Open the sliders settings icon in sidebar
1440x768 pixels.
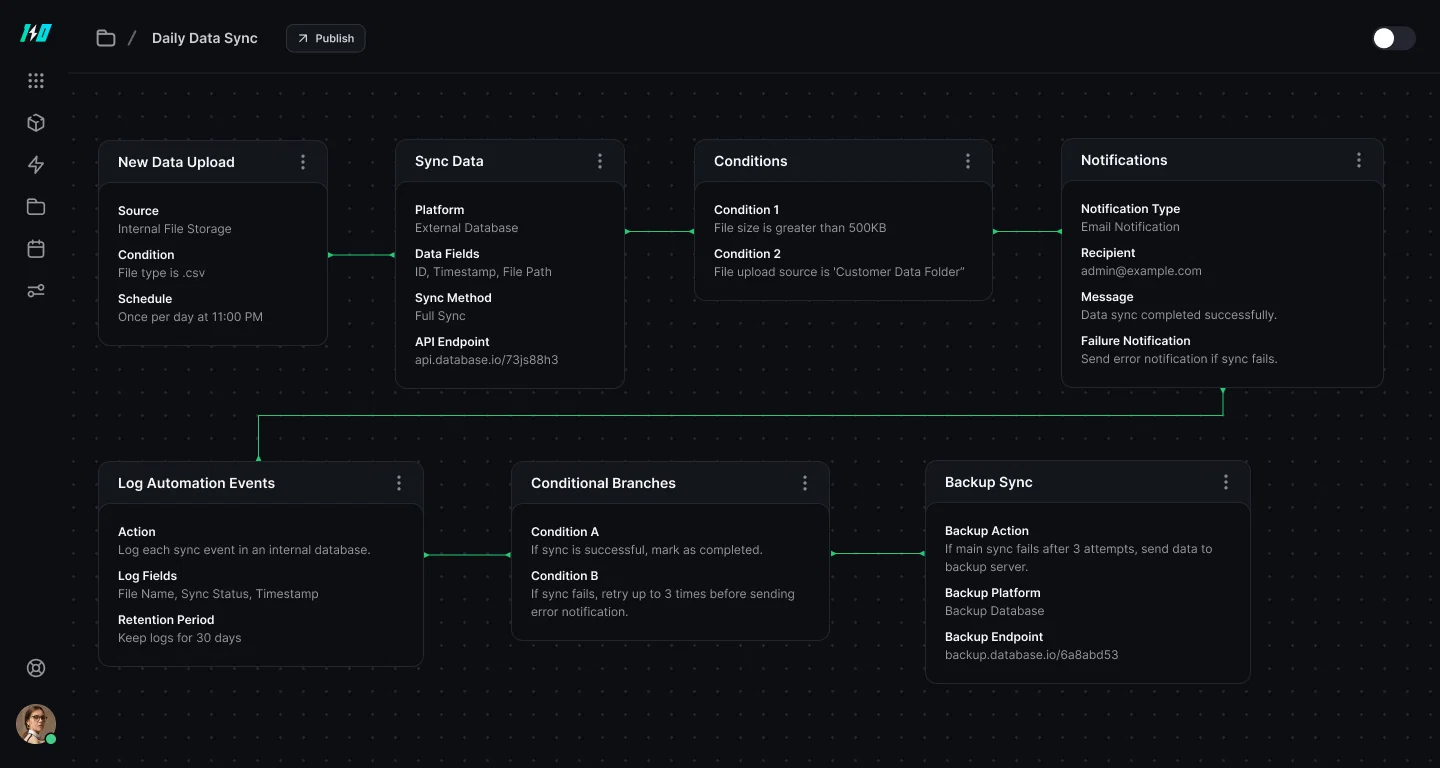pyautogui.click(x=36, y=291)
